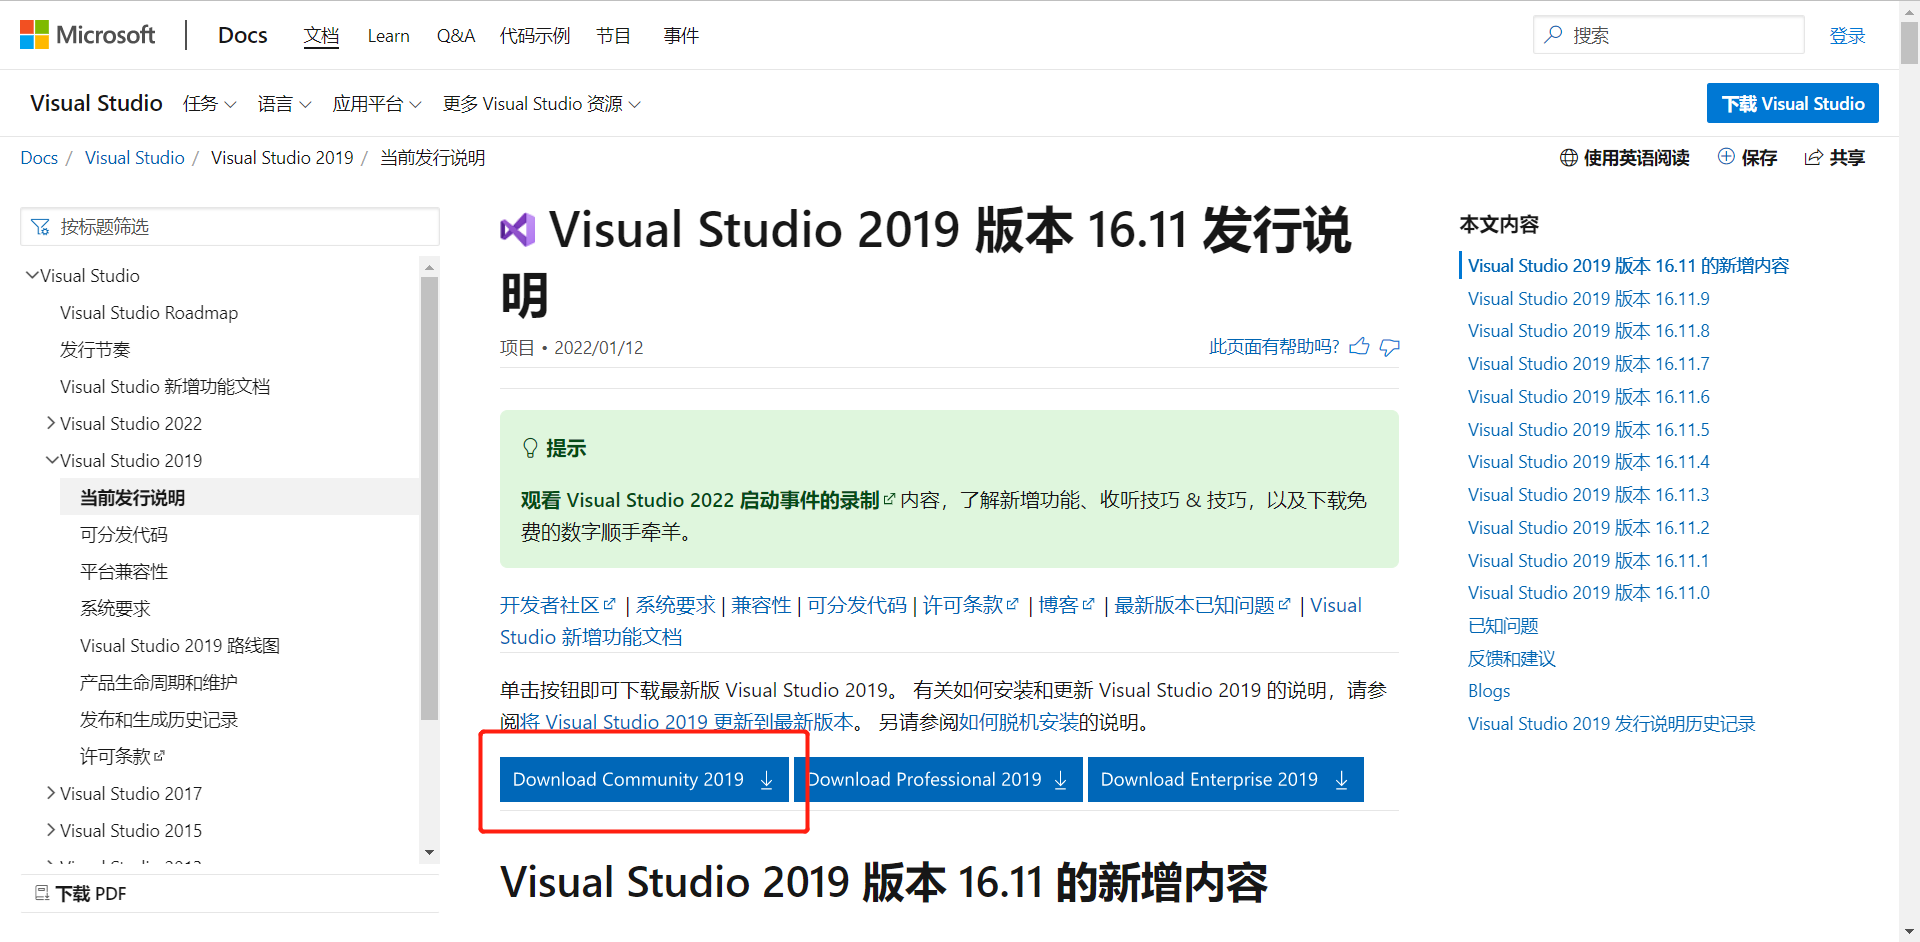Click external link icon next to 许可条款 in sidebar
The image size is (1920, 942).
click(160, 756)
